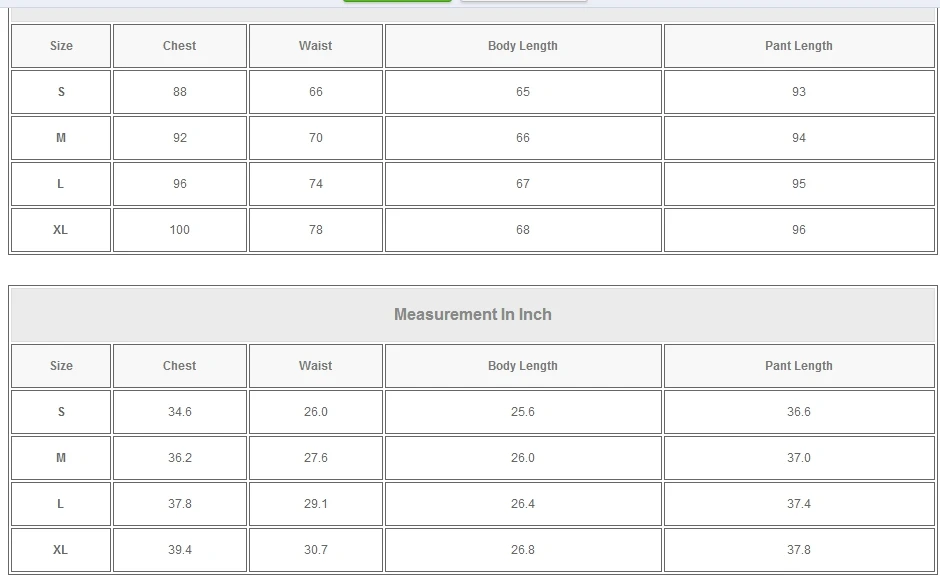Screen dimensions: 940x579
Task: Select the pant length value 96 cell
Action: point(798,230)
